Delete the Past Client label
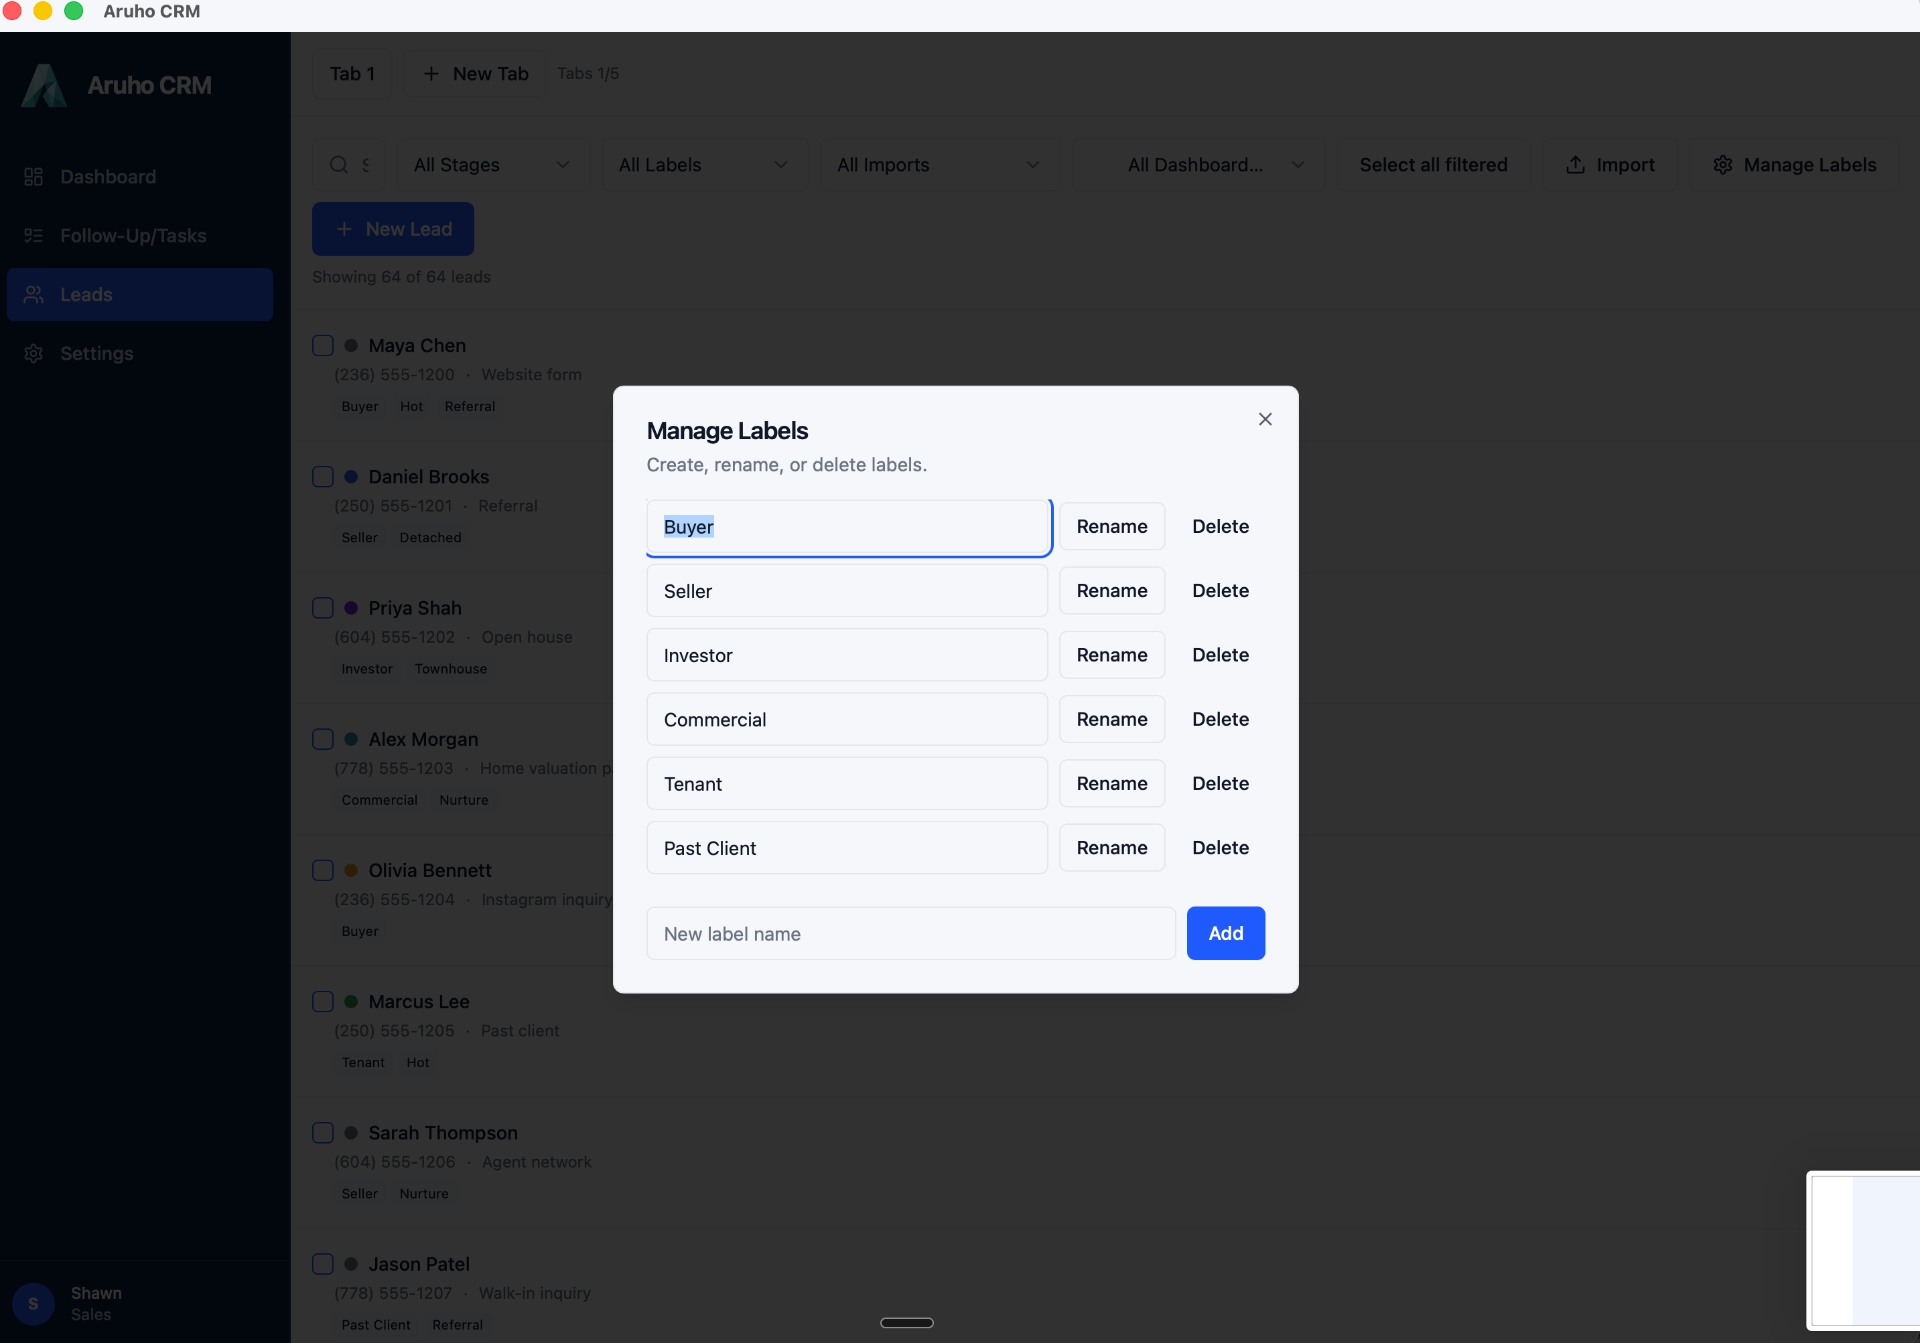This screenshot has height=1343, width=1920. (1220, 848)
